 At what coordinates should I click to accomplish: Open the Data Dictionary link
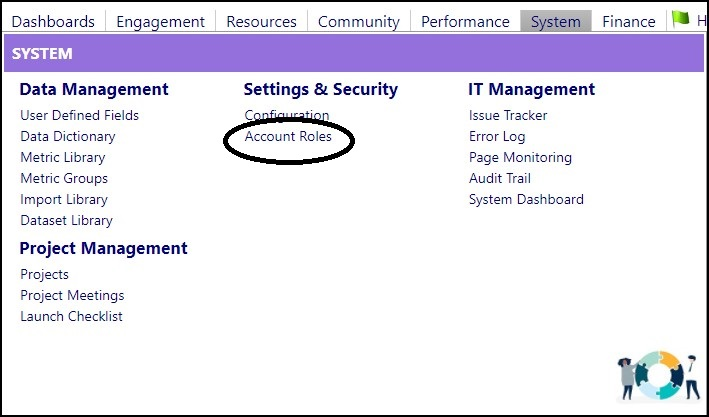(x=68, y=137)
